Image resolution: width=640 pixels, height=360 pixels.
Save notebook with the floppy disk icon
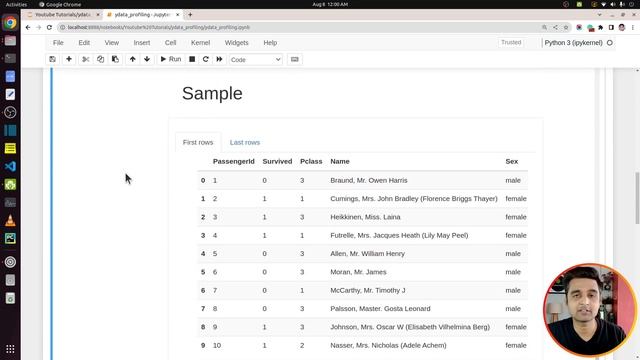pyautogui.click(x=53, y=59)
